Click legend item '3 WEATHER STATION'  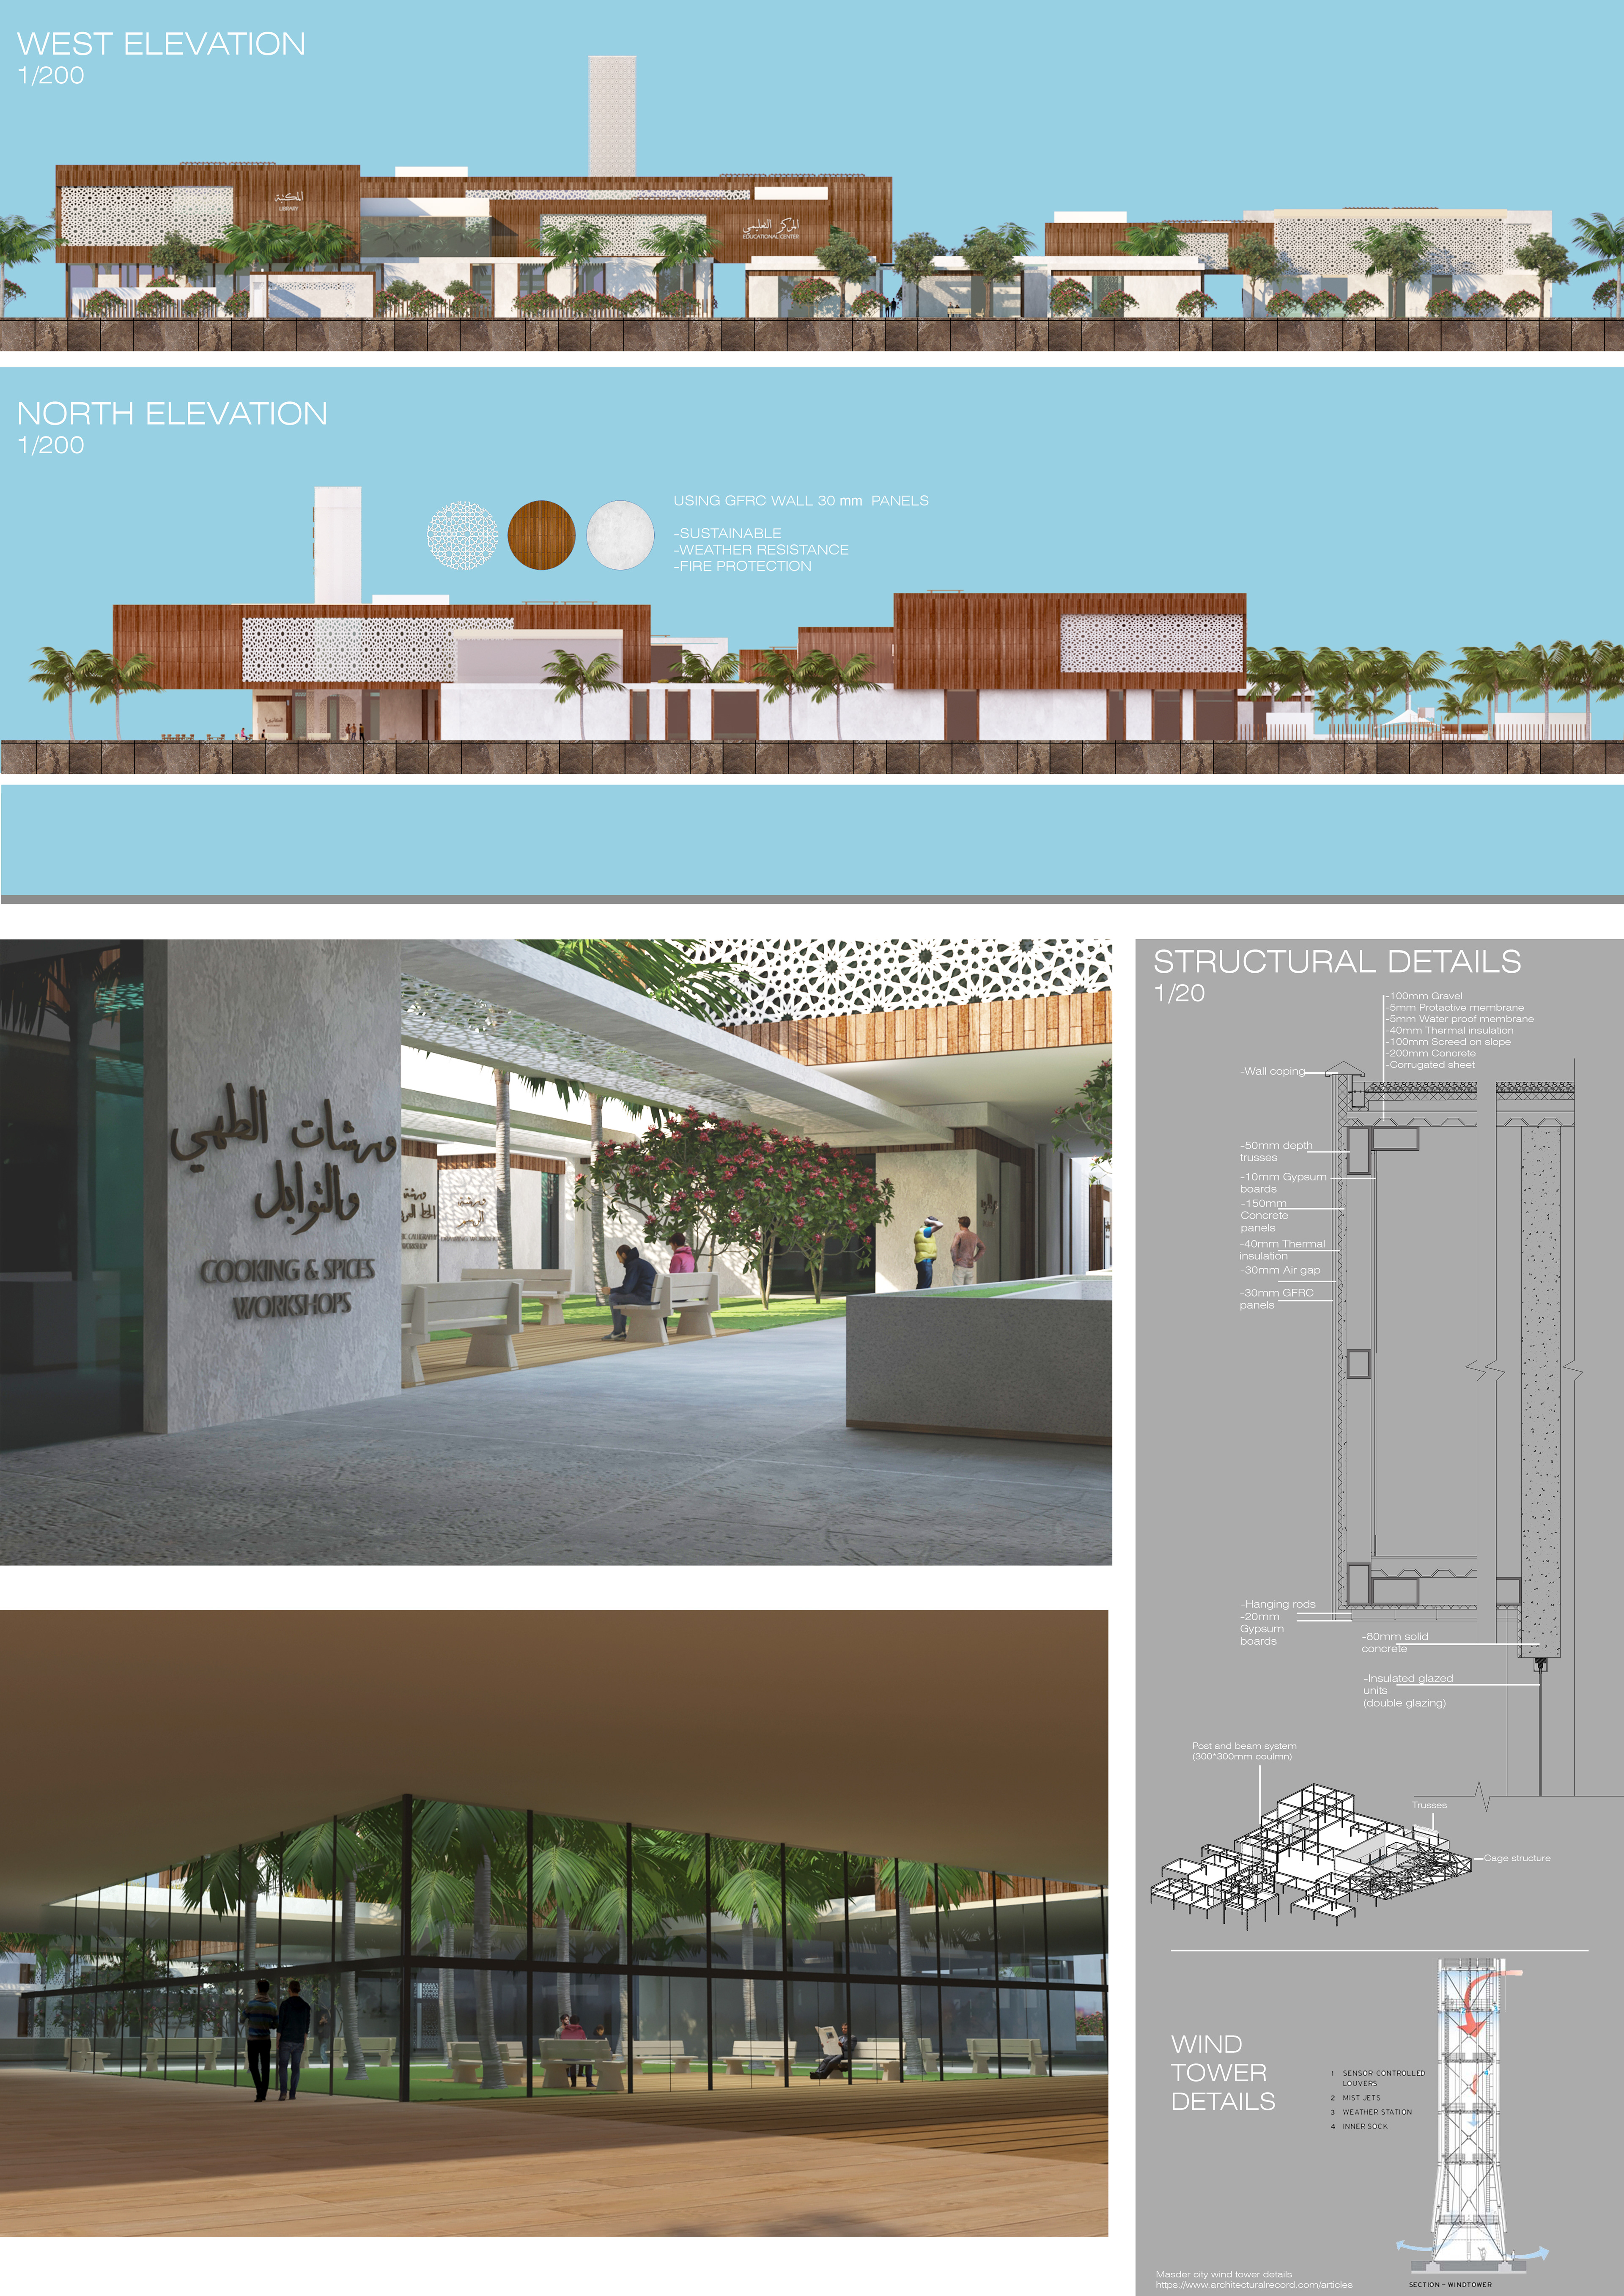[x=1371, y=2112]
